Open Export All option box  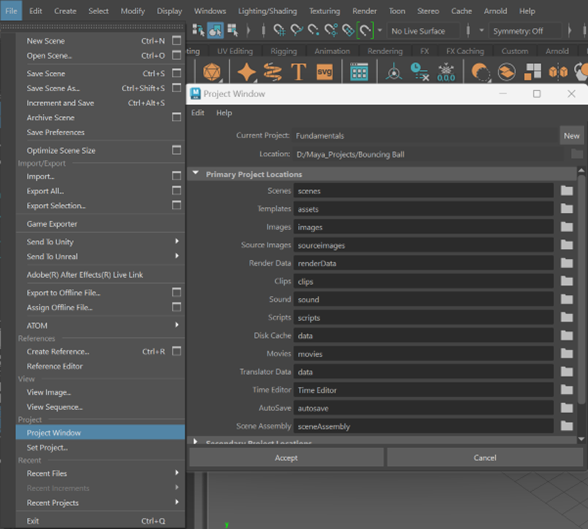tap(176, 190)
